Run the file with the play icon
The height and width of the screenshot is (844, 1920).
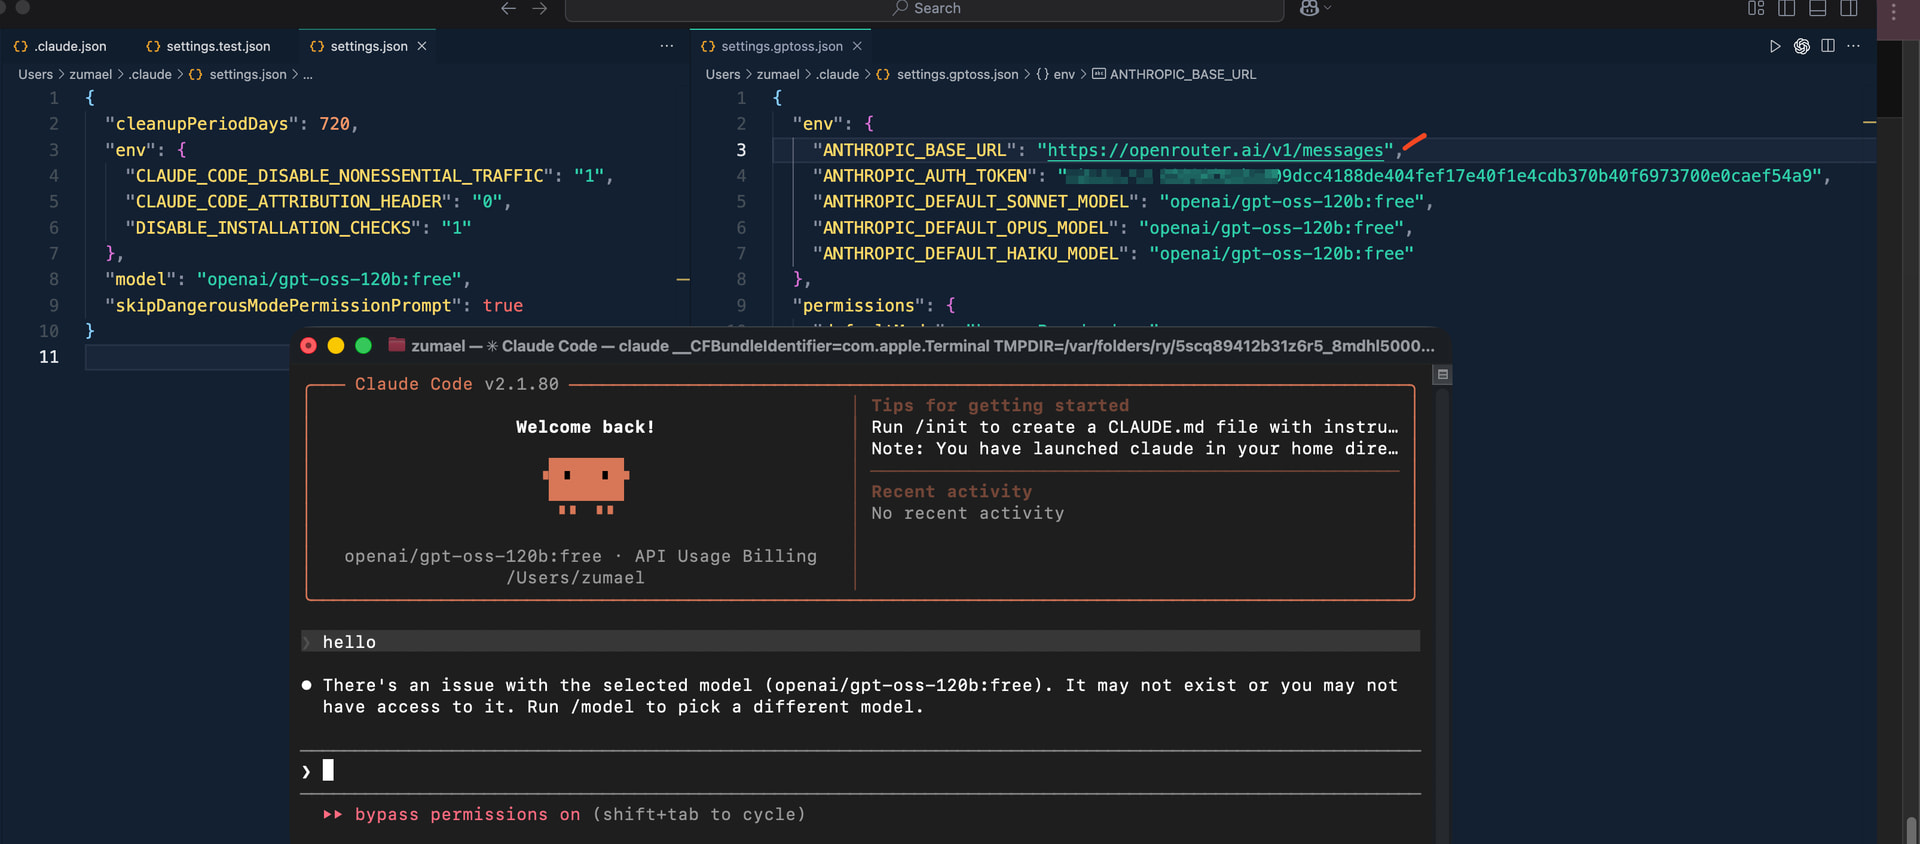pyautogui.click(x=1775, y=46)
